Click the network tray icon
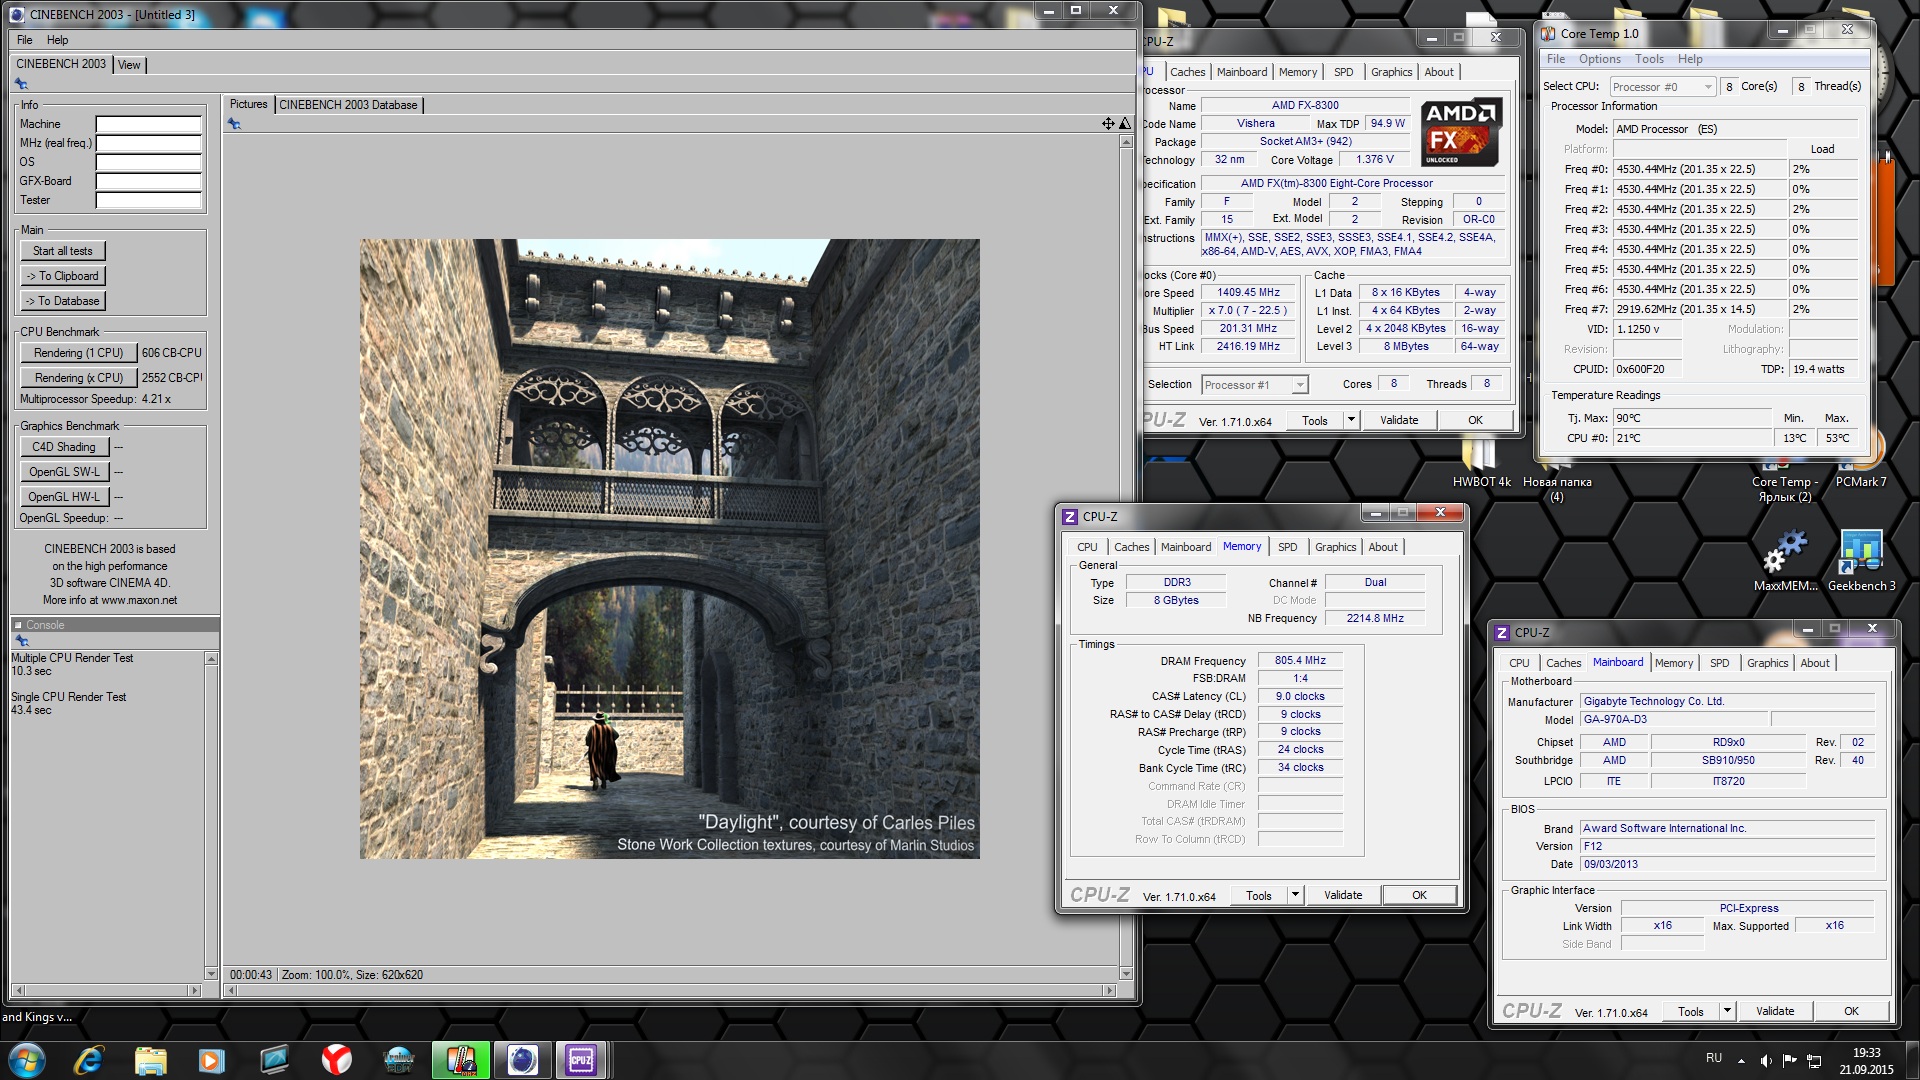 click(1814, 1061)
